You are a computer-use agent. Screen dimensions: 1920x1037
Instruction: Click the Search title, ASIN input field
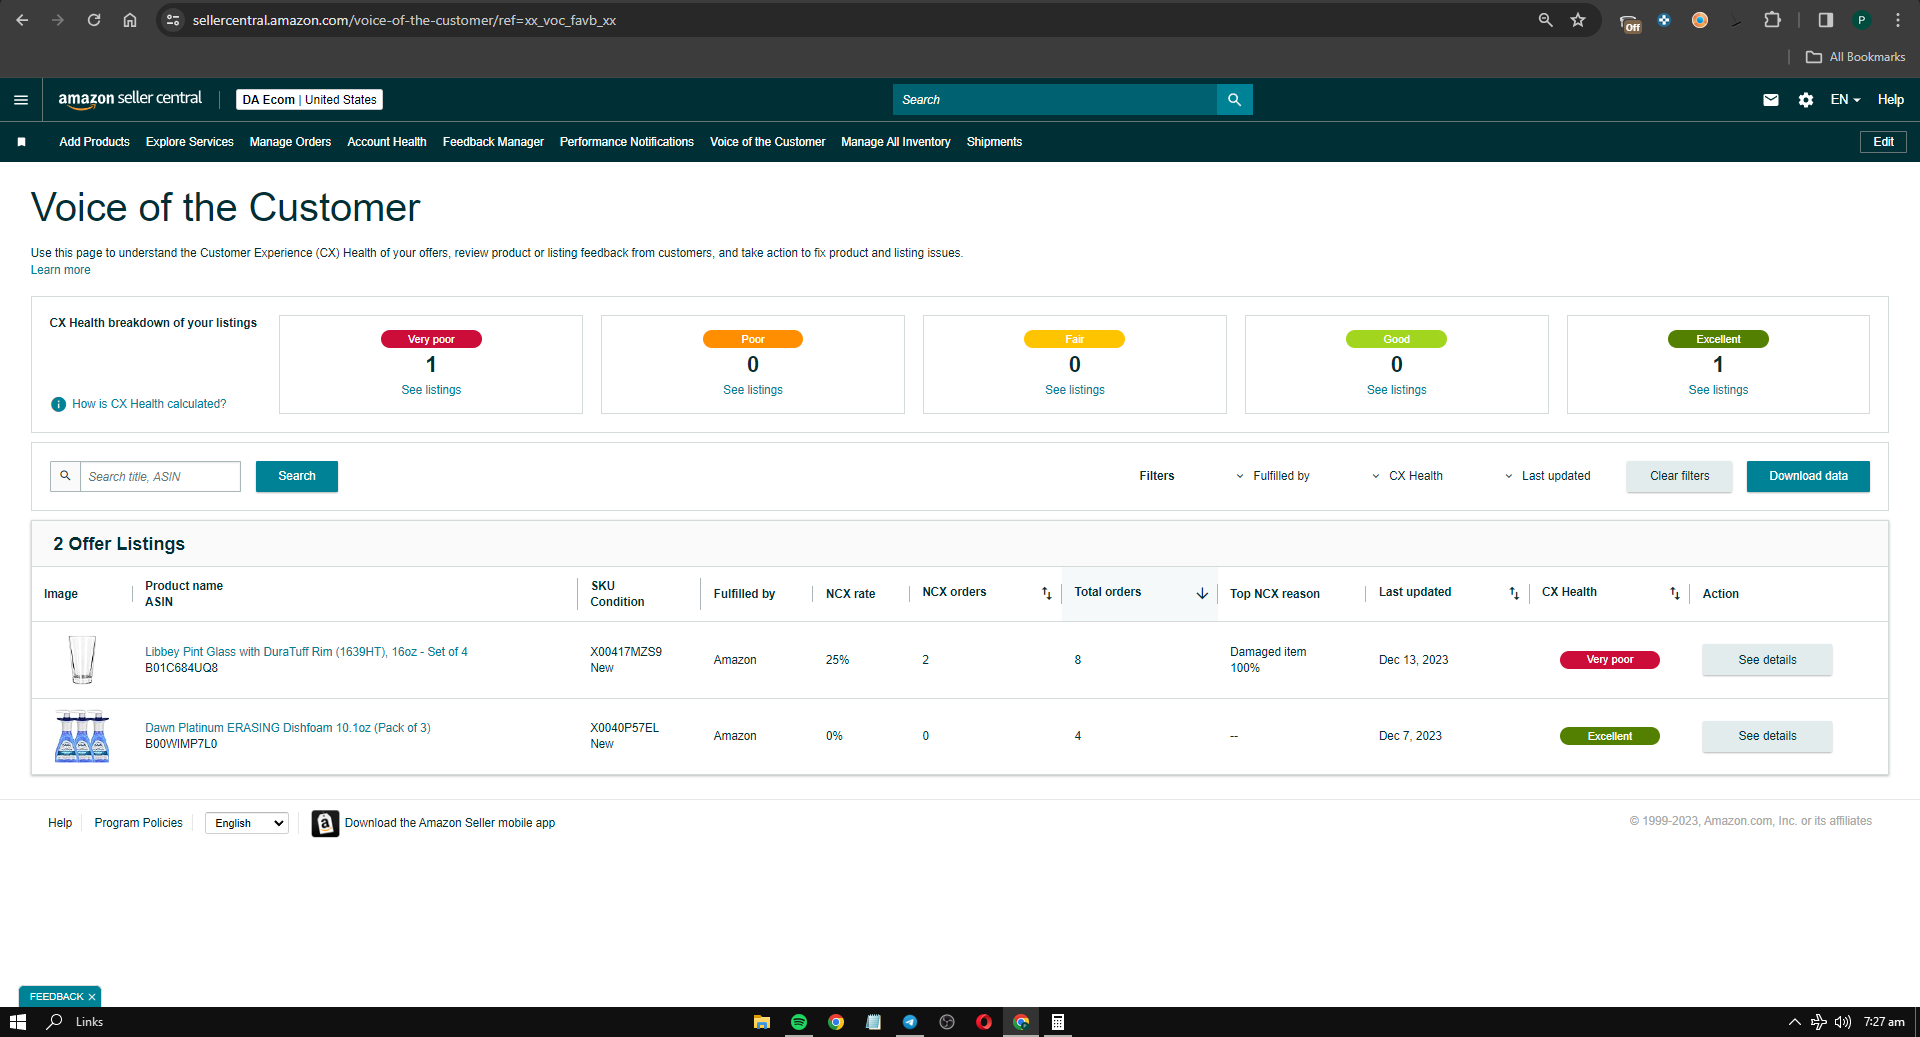pos(160,476)
